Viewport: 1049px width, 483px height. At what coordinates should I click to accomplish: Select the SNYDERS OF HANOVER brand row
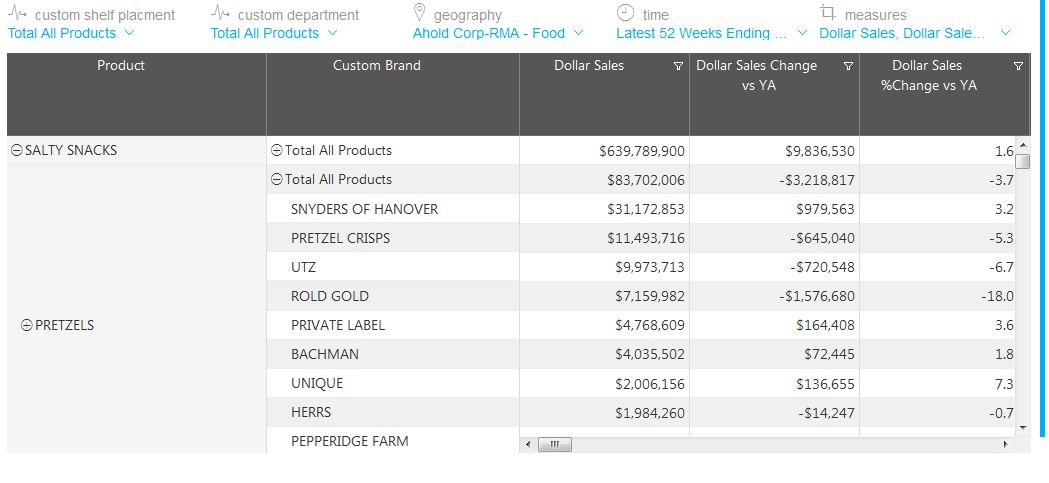coord(364,209)
